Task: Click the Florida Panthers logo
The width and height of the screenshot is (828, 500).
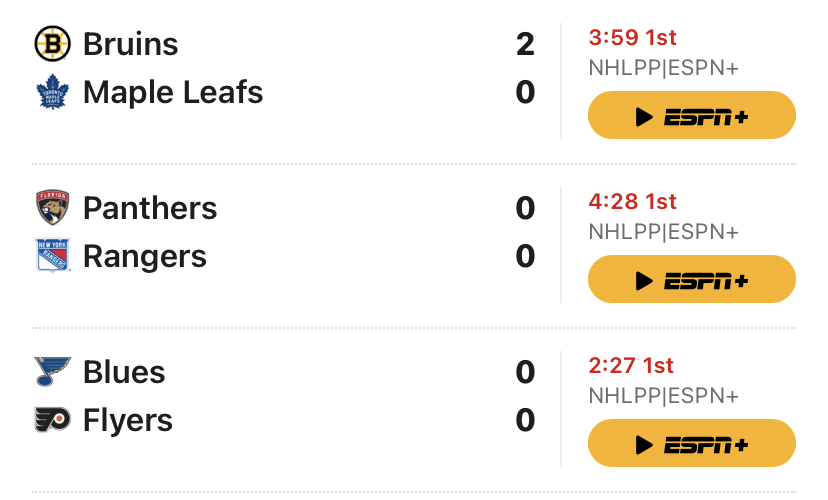Action: pos(52,208)
